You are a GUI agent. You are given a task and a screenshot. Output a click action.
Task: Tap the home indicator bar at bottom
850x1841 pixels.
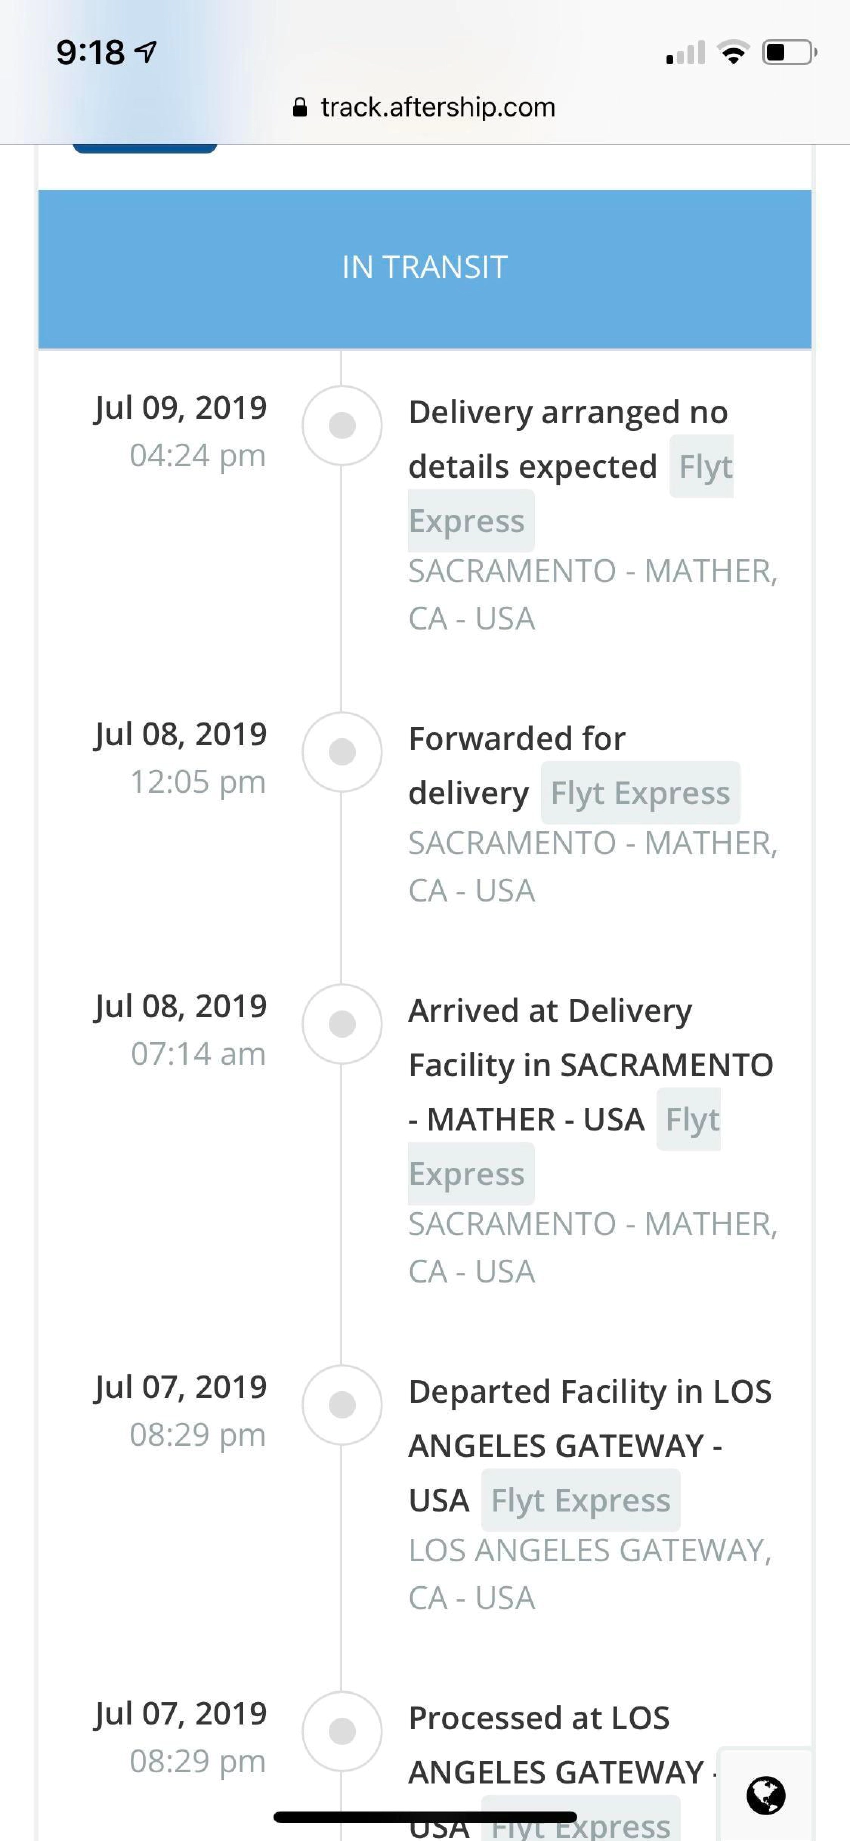point(425,1817)
